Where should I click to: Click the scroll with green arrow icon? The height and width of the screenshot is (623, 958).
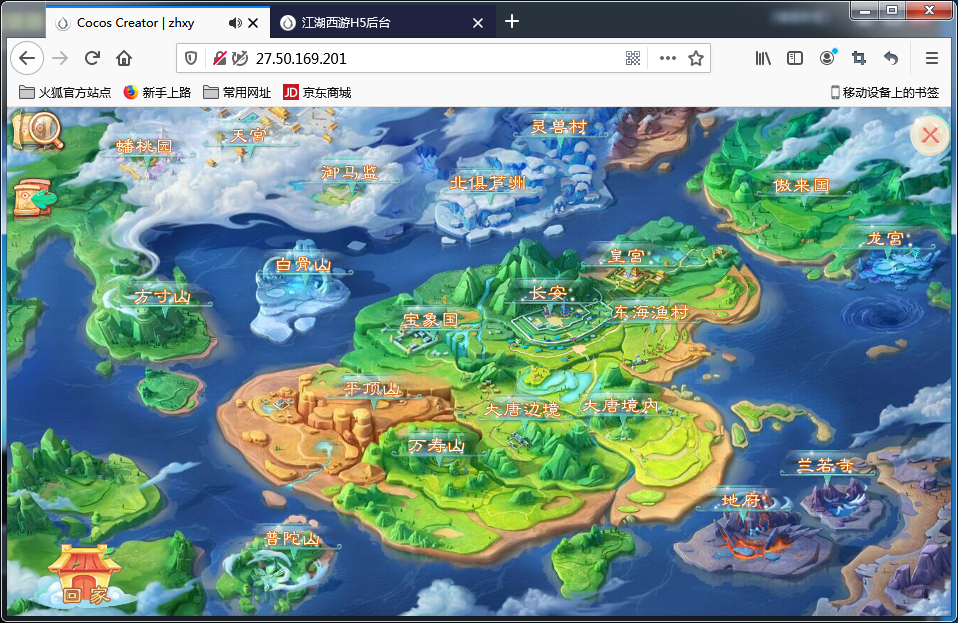[34, 198]
